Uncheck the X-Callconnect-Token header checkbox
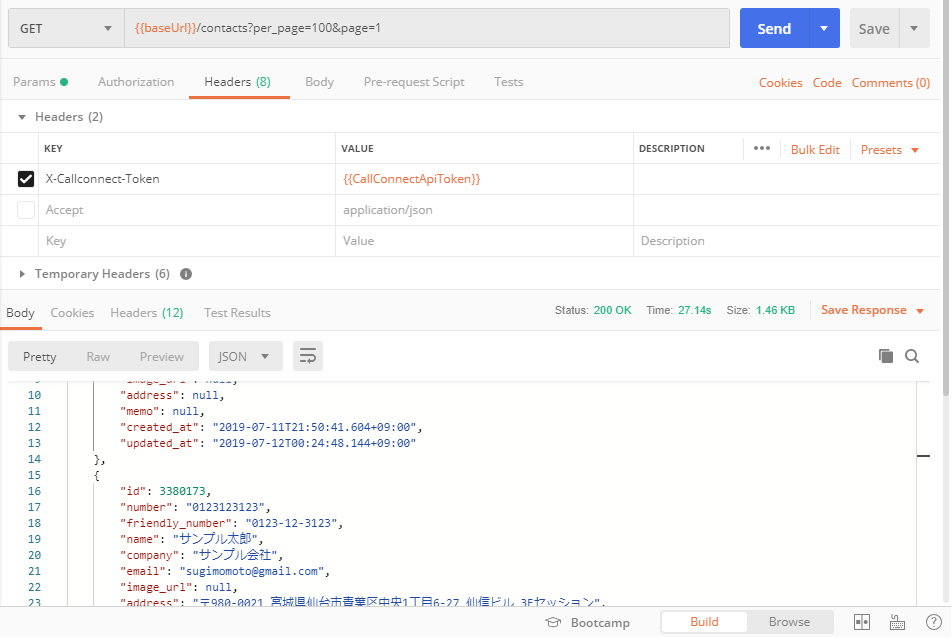Image resolution: width=952 pixels, height=638 pixels. (x=26, y=179)
